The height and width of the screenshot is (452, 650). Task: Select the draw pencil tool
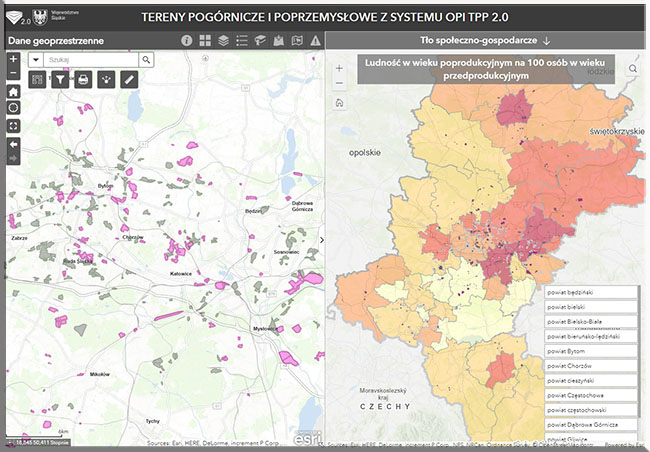coord(128,80)
